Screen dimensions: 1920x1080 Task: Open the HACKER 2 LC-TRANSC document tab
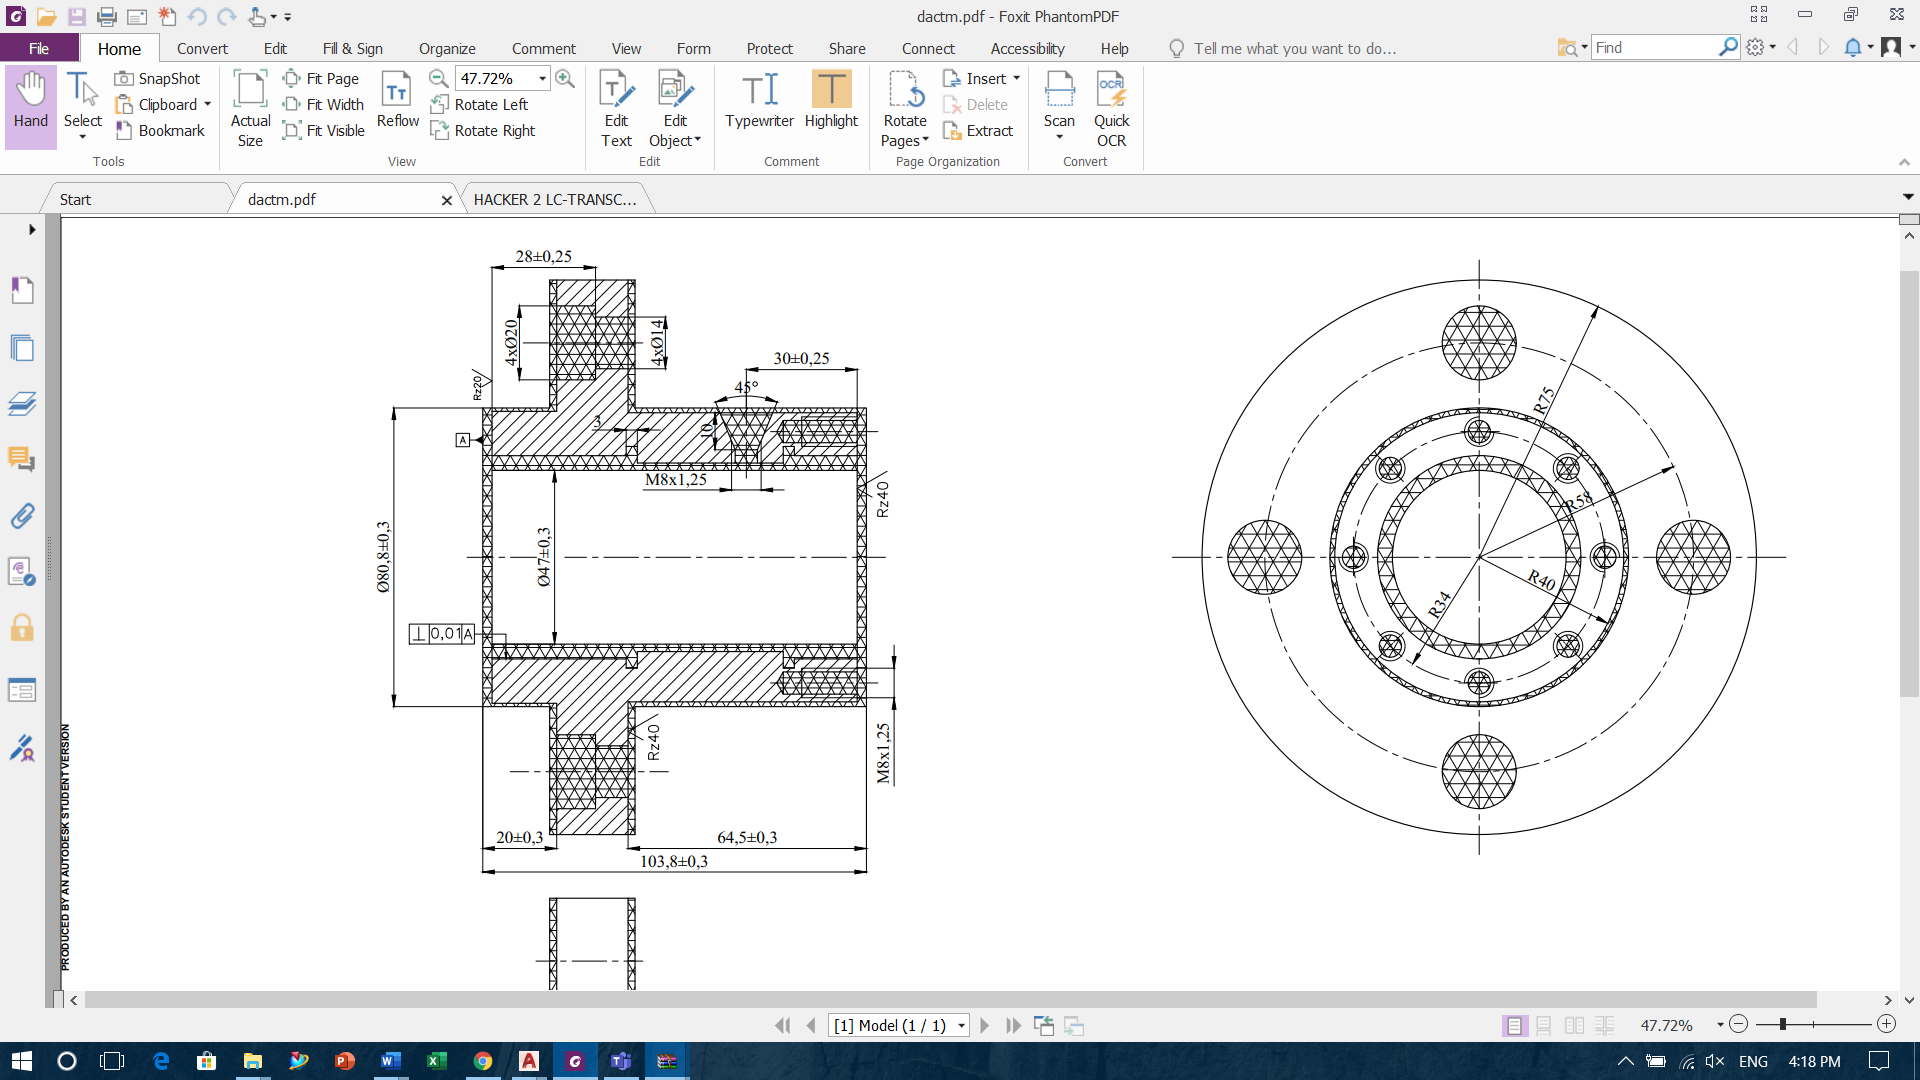(x=554, y=199)
